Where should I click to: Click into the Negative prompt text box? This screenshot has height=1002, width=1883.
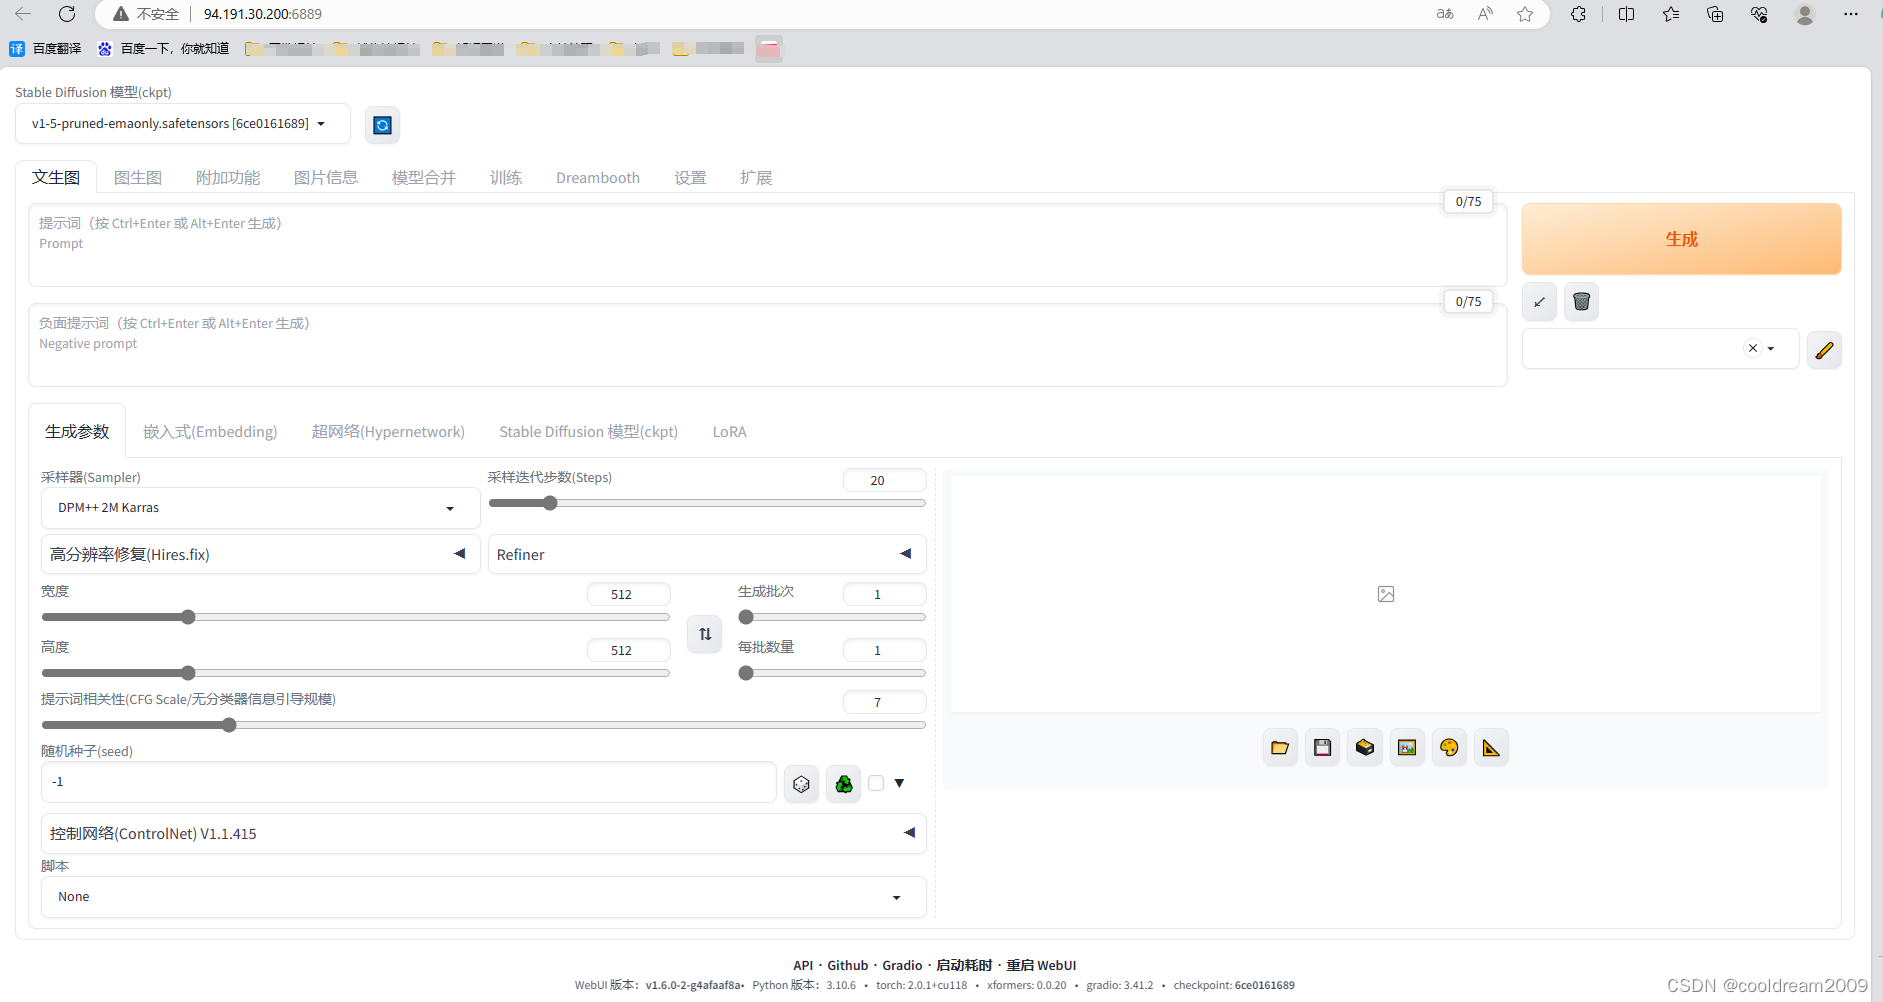pyautogui.click(x=768, y=345)
